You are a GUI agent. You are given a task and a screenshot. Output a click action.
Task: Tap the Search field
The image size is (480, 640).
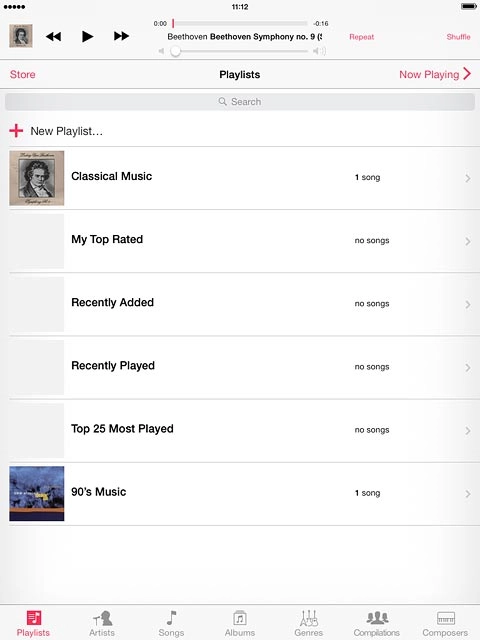point(240,102)
